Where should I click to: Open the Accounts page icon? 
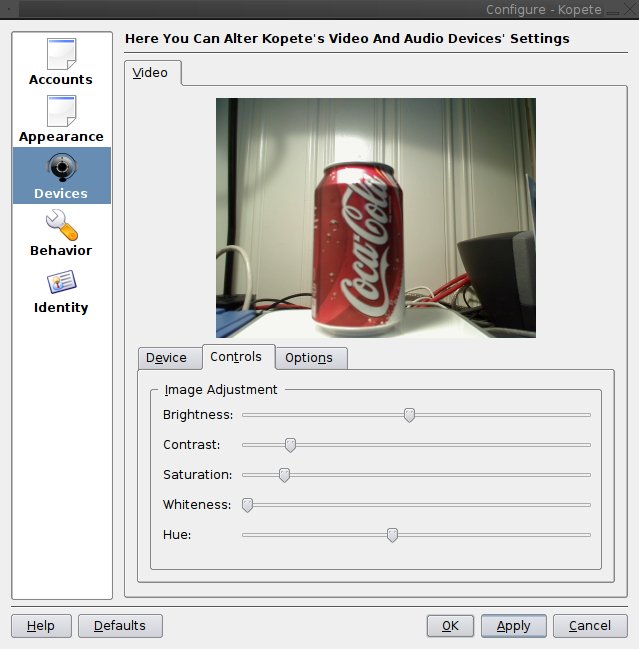[x=61, y=54]
